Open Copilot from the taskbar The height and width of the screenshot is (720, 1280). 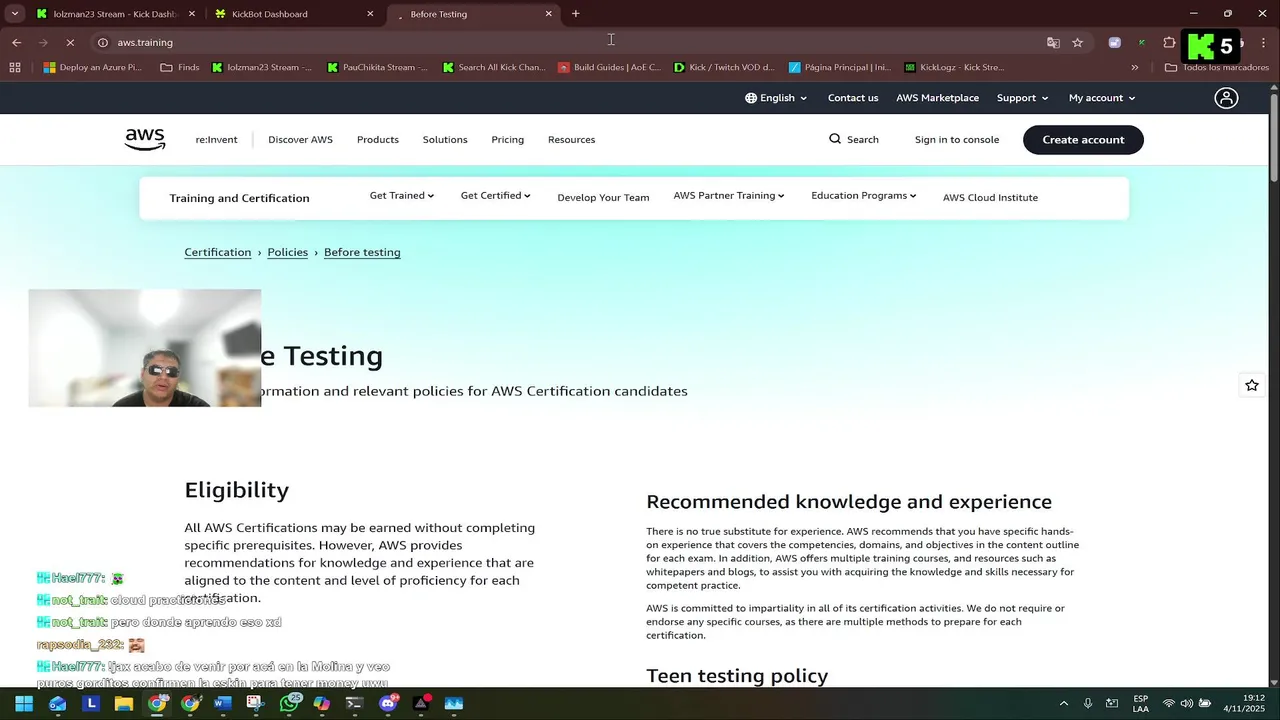point(321,704)
